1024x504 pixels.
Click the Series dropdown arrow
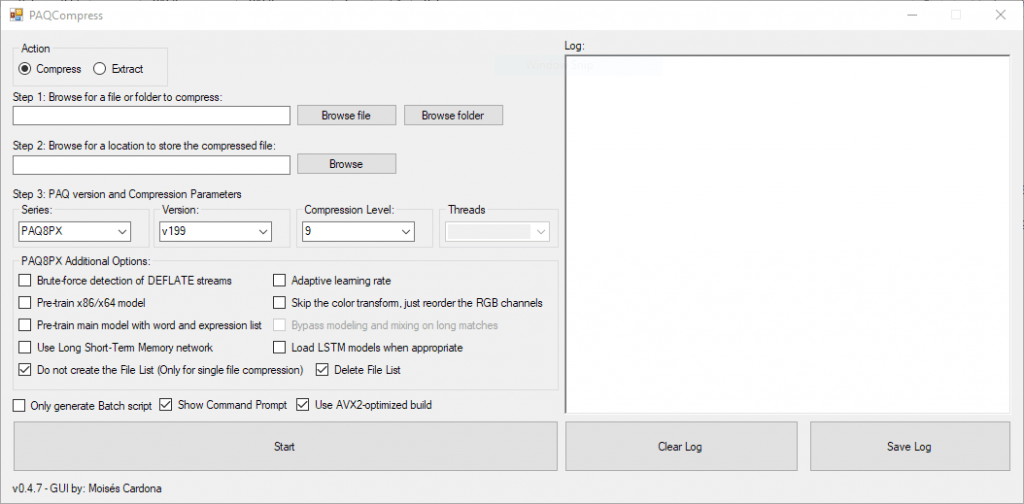point(121,231)
